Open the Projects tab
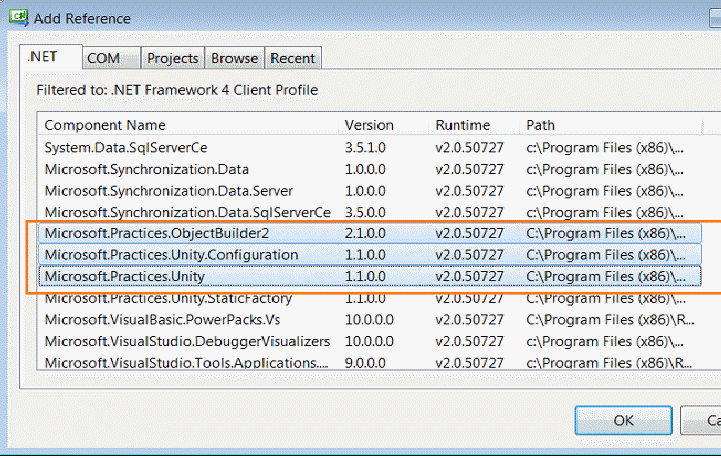This screenshot has height=458, width=721. coord(172,58)
